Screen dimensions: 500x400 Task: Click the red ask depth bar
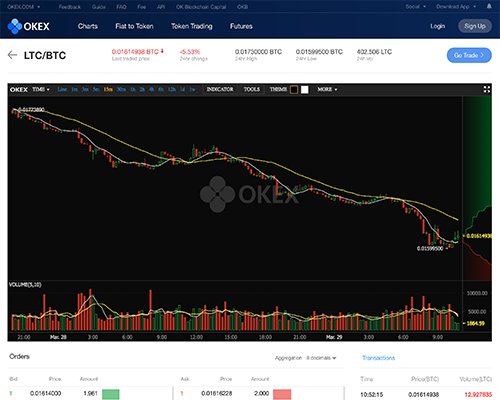point(282,394)
